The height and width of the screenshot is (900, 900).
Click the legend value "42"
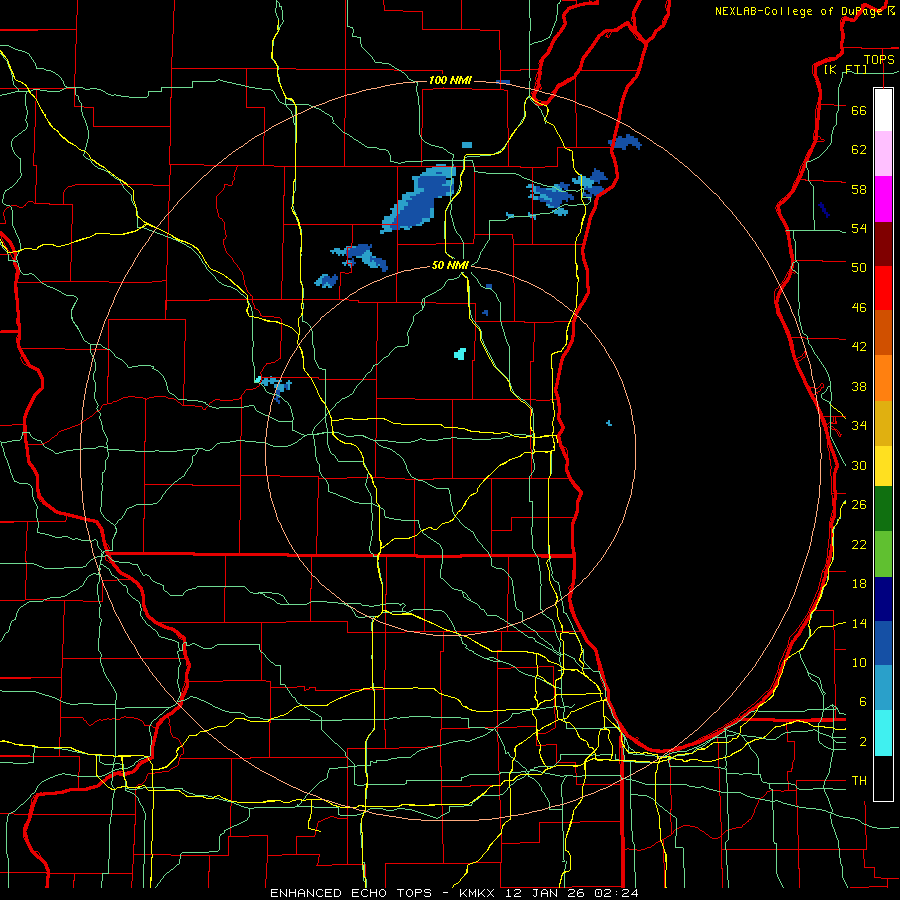(x=859, y=347)
